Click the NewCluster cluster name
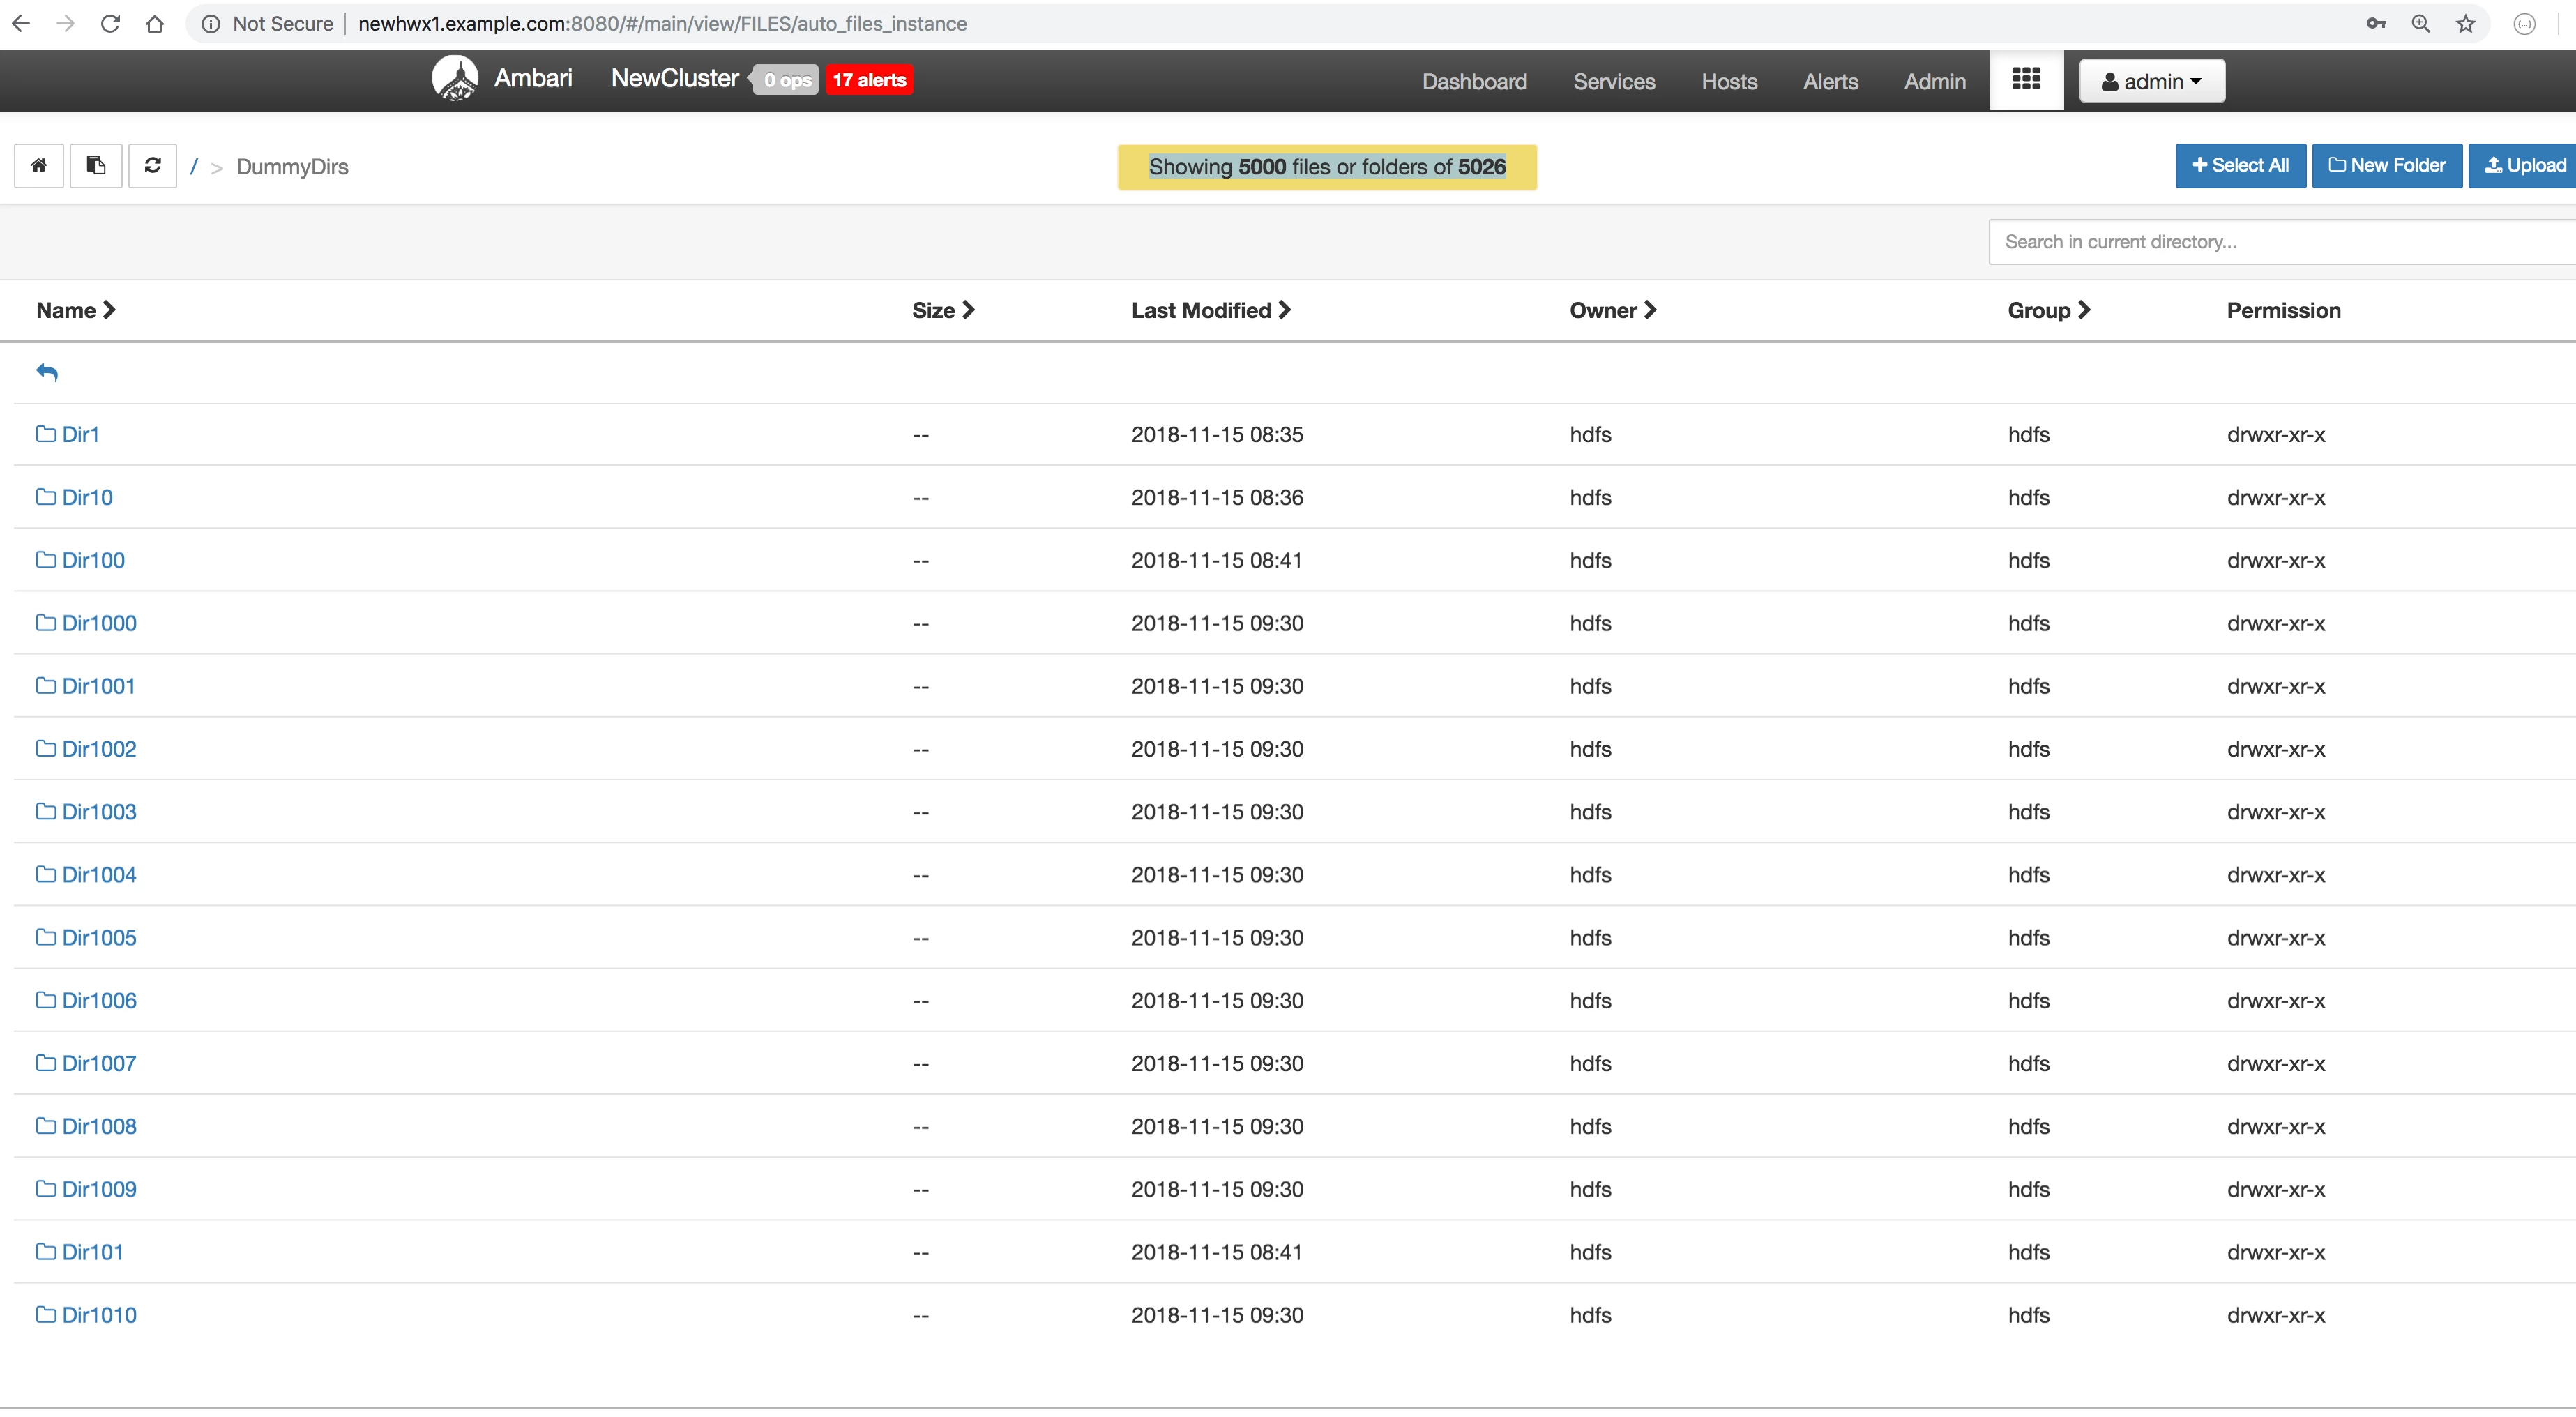 point(675,78)
